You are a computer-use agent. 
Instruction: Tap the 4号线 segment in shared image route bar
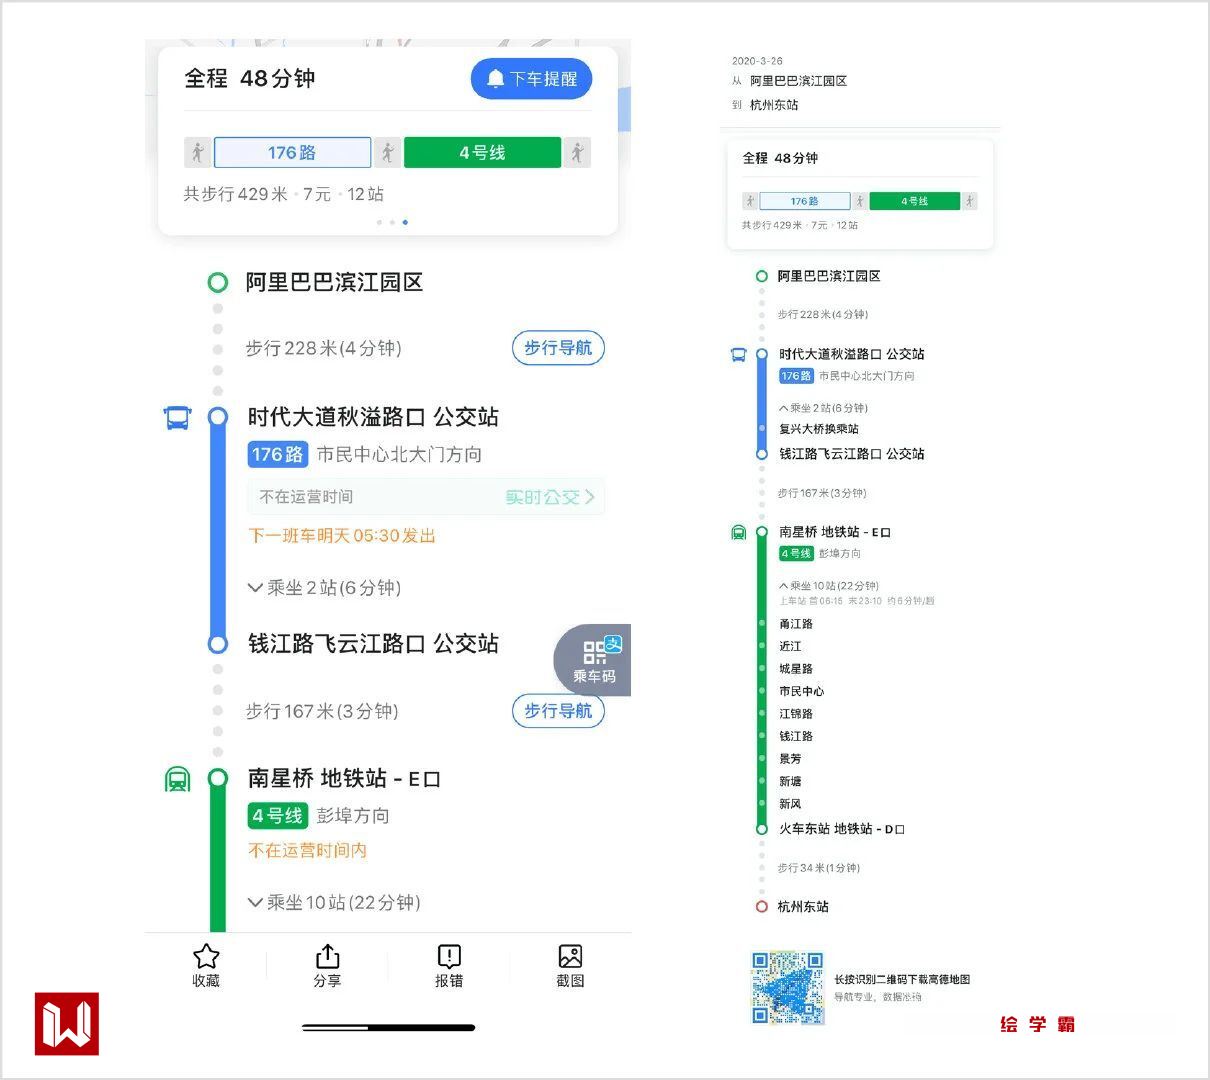[x=915, y=201]
